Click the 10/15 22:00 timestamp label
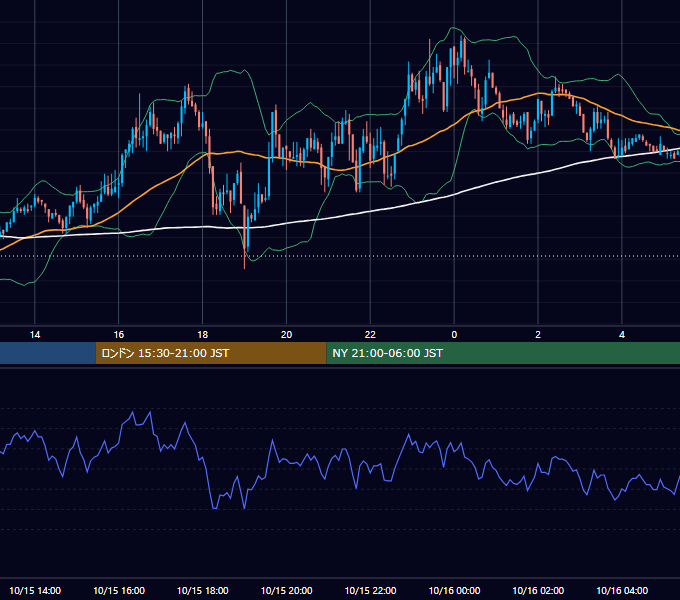The height and width of the screenshot is (600, 680). pos(370,590)
